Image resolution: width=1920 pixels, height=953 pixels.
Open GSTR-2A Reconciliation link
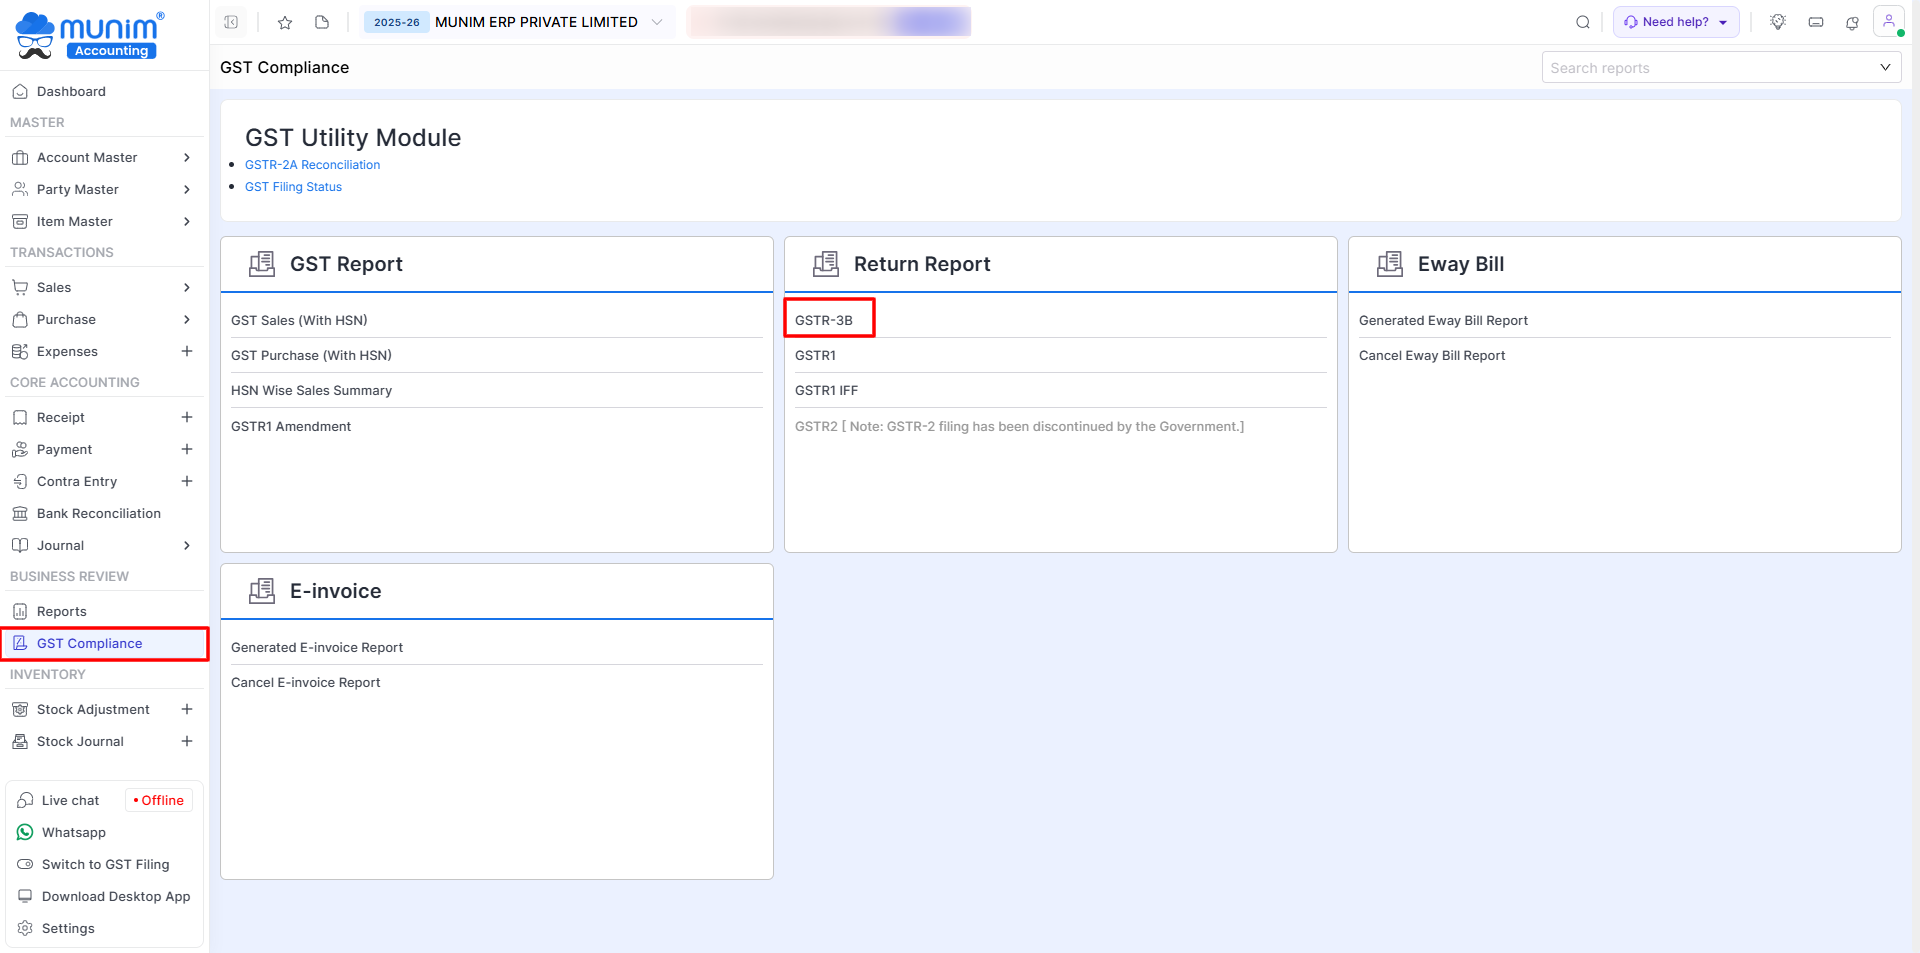pos(312,165)
